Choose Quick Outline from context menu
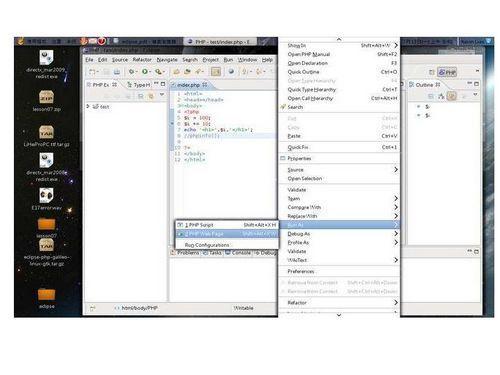 pos(339,72)
